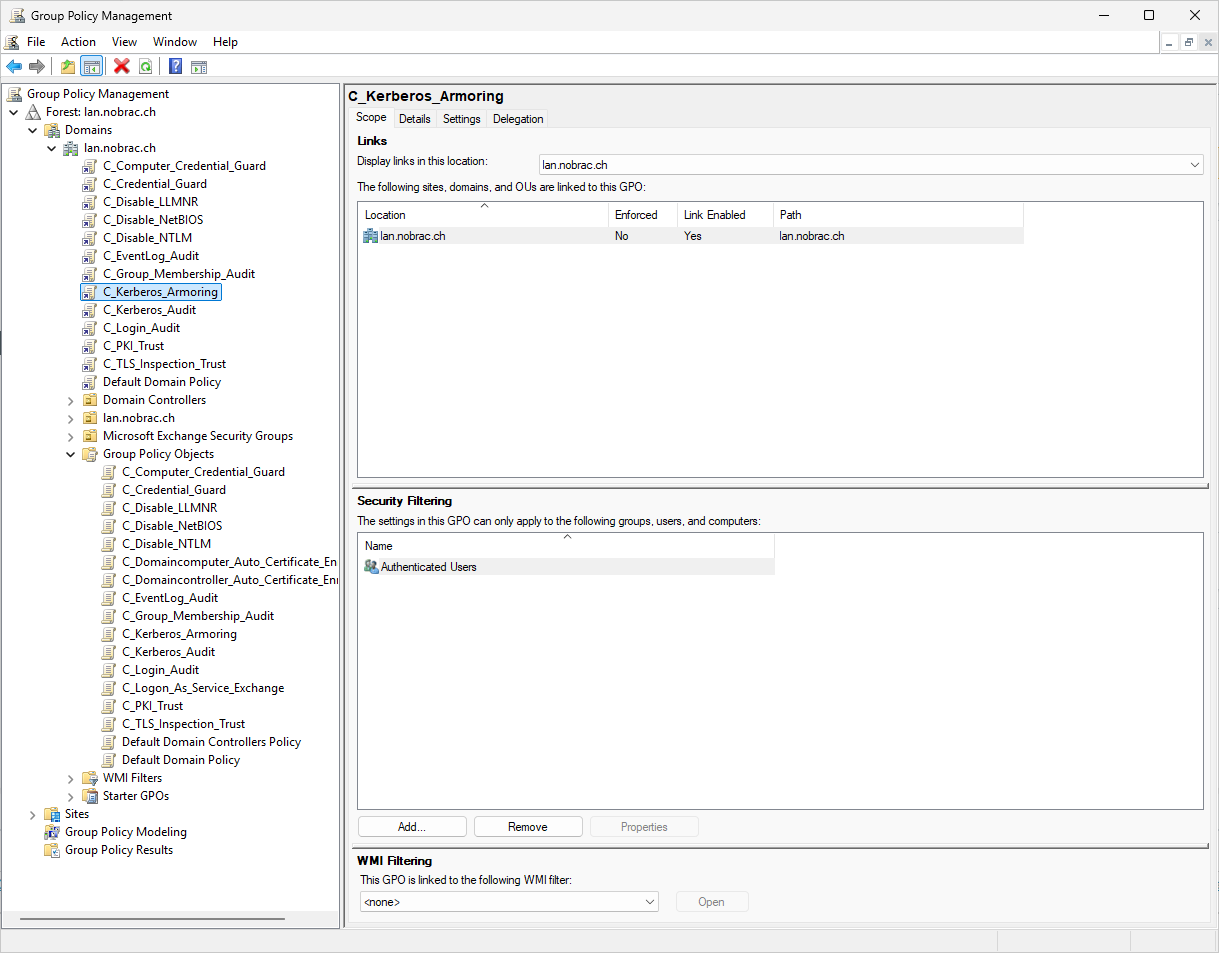Select C_Domaincomputer_Auto_Certificate_En GPO
Screen dimensions: 1219x953
pyautogui.click(x=229, y=562)
